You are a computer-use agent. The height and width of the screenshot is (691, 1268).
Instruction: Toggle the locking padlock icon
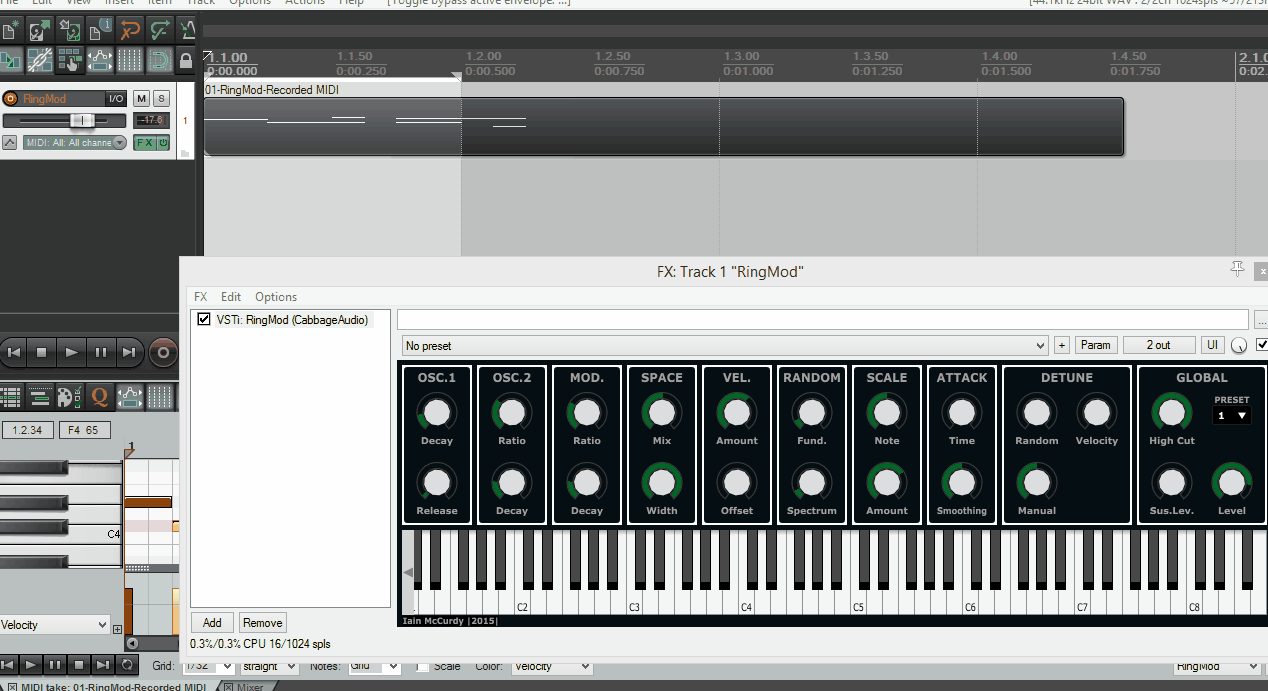tap(186, 60)
